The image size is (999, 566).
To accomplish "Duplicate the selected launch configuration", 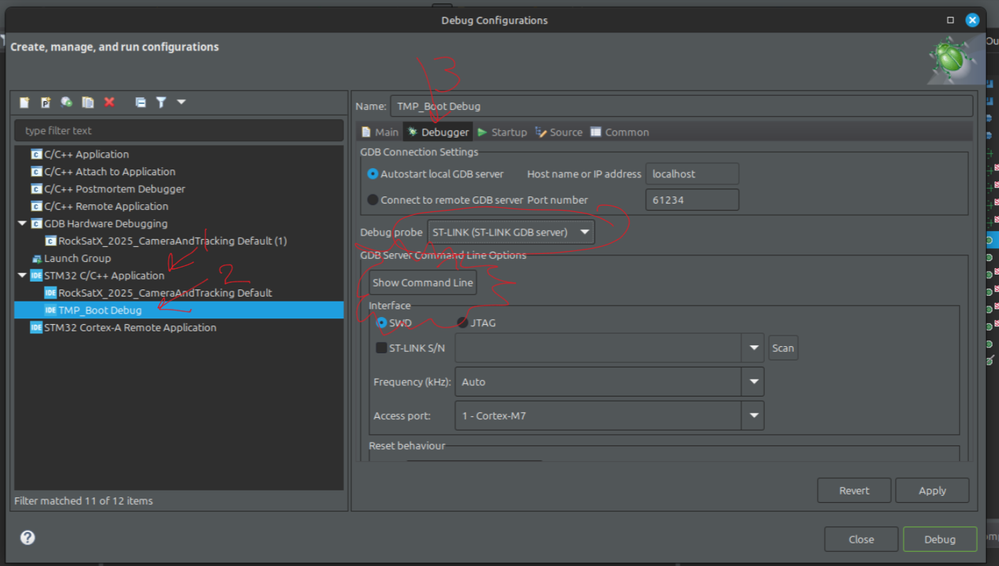I will [88, 102].
